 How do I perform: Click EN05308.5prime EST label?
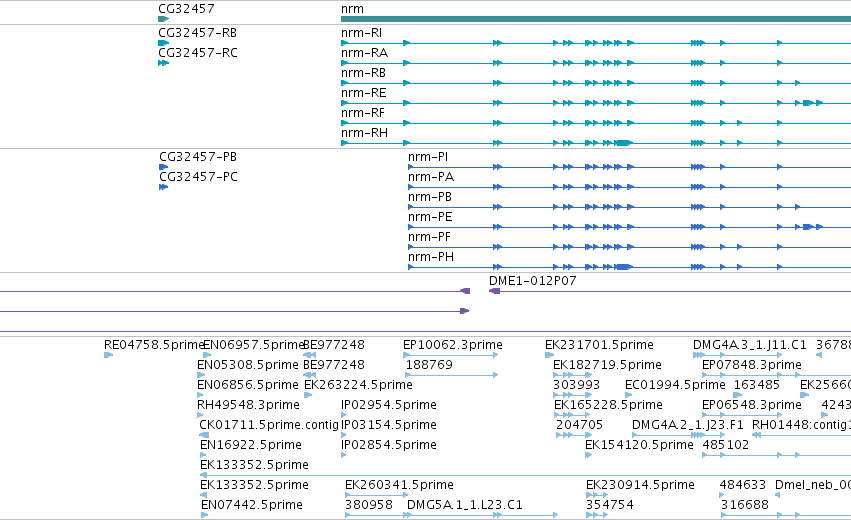tap(247, 365)
